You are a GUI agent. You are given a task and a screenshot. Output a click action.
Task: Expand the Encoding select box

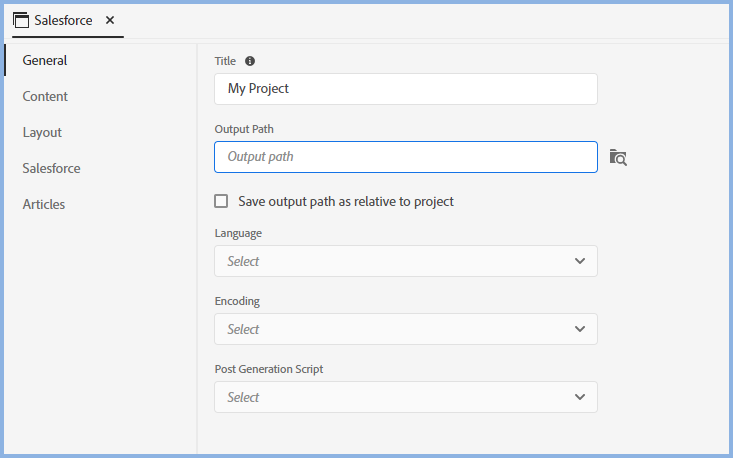(x=405, y=329)
